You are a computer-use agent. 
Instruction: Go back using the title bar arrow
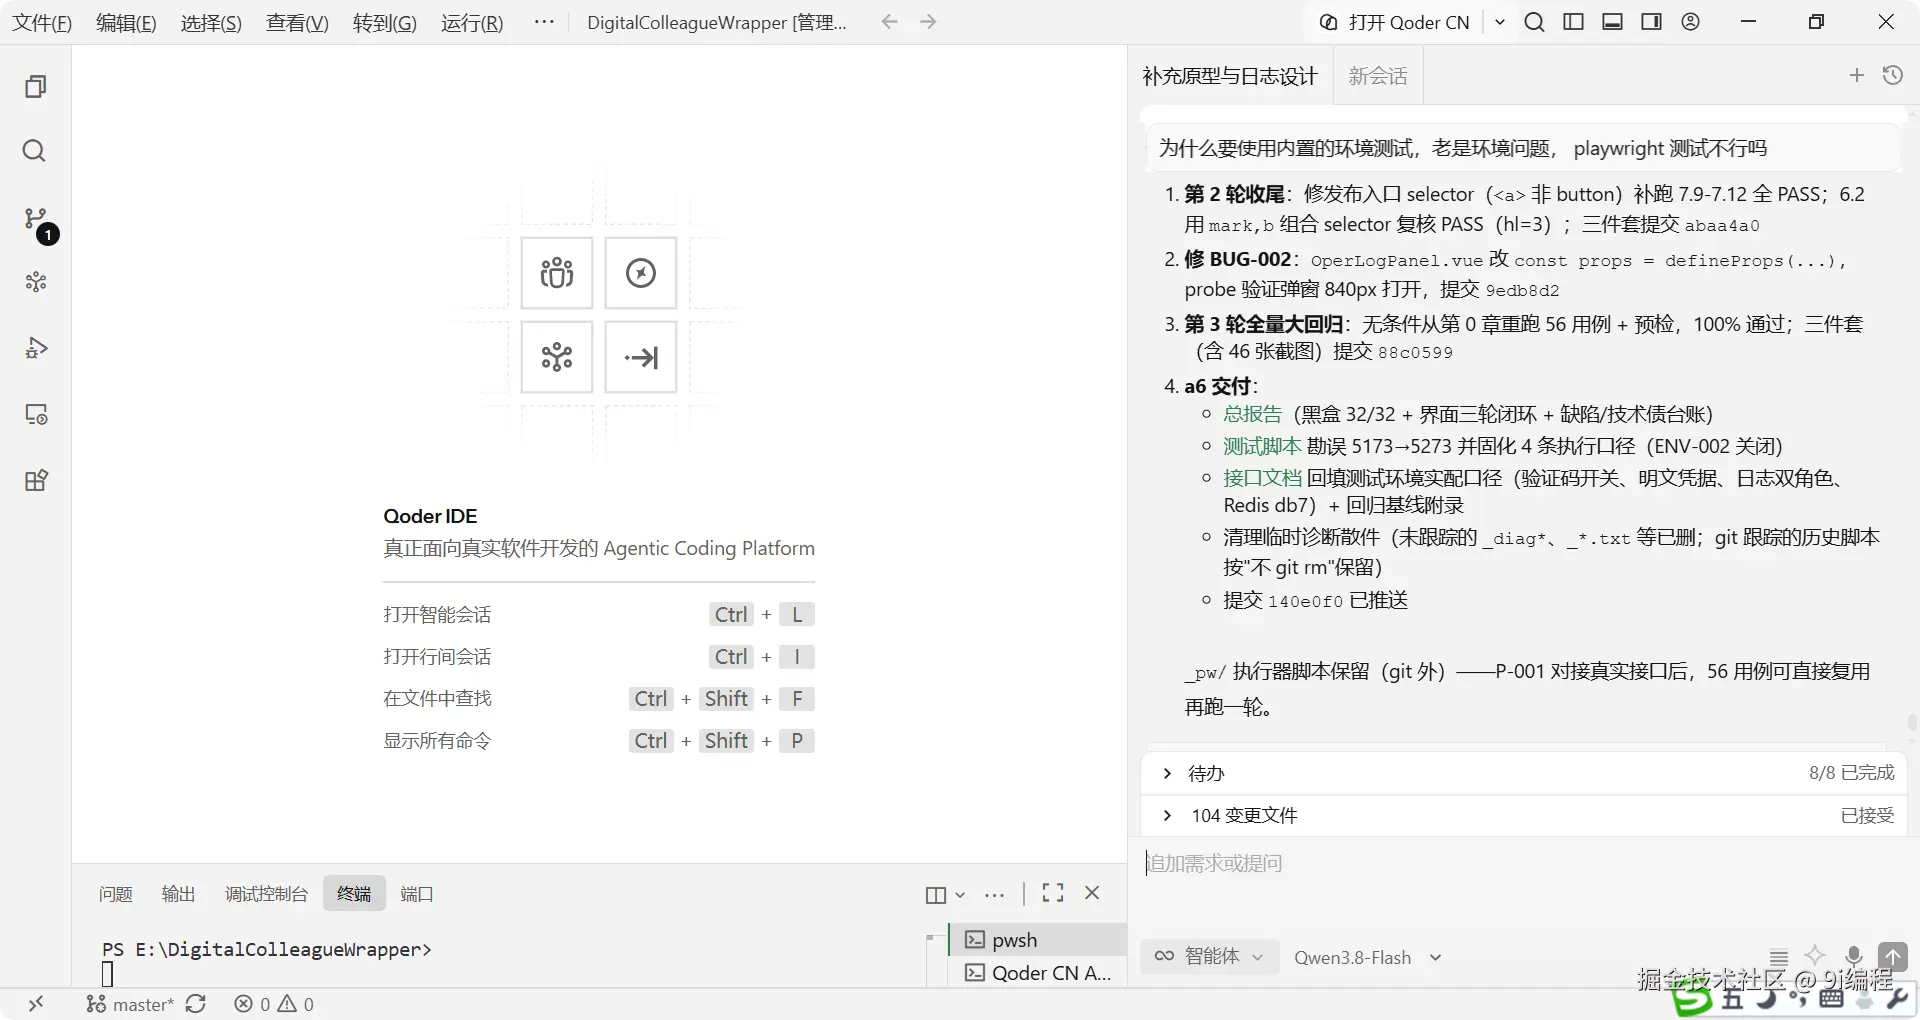(890, 22)
